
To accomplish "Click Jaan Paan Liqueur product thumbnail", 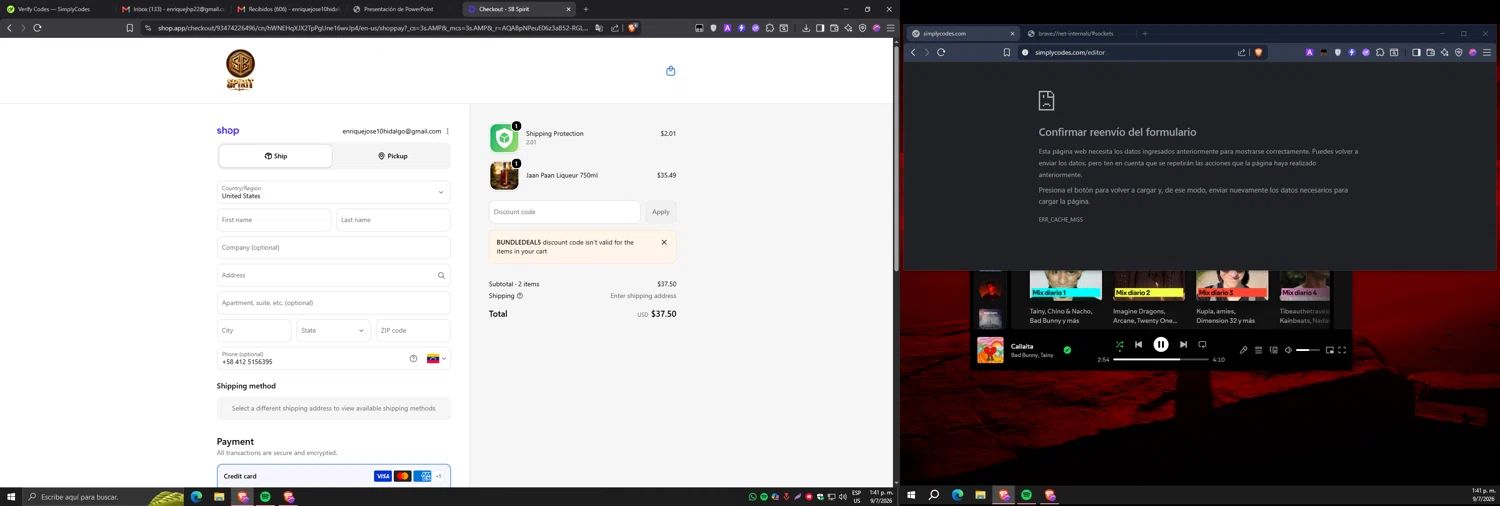I will [x=504, y=175].
